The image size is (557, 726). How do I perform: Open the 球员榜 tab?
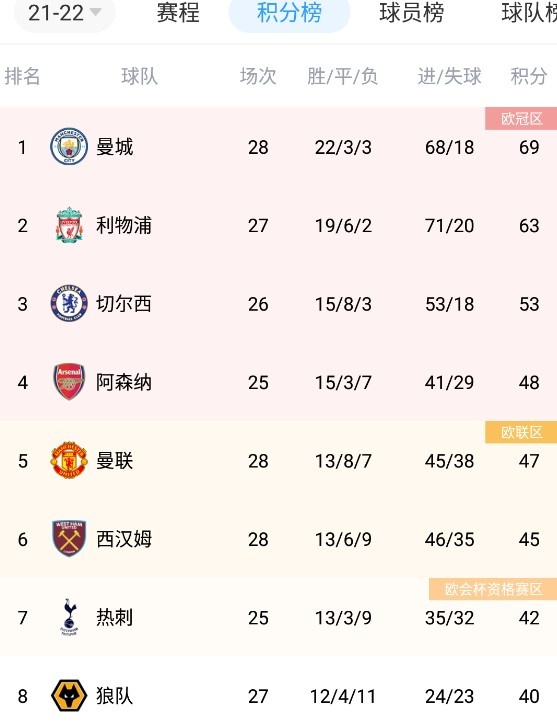click(412, 13)
